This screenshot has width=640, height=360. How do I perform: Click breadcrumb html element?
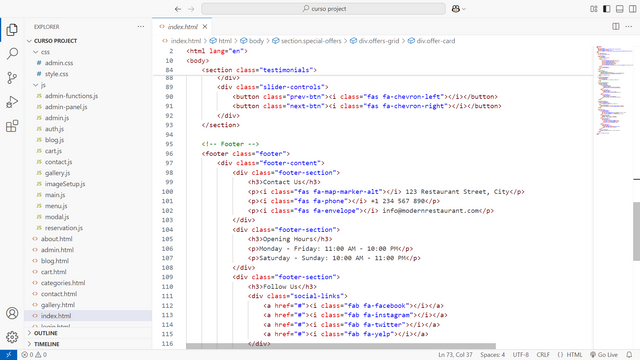[224, 41]
